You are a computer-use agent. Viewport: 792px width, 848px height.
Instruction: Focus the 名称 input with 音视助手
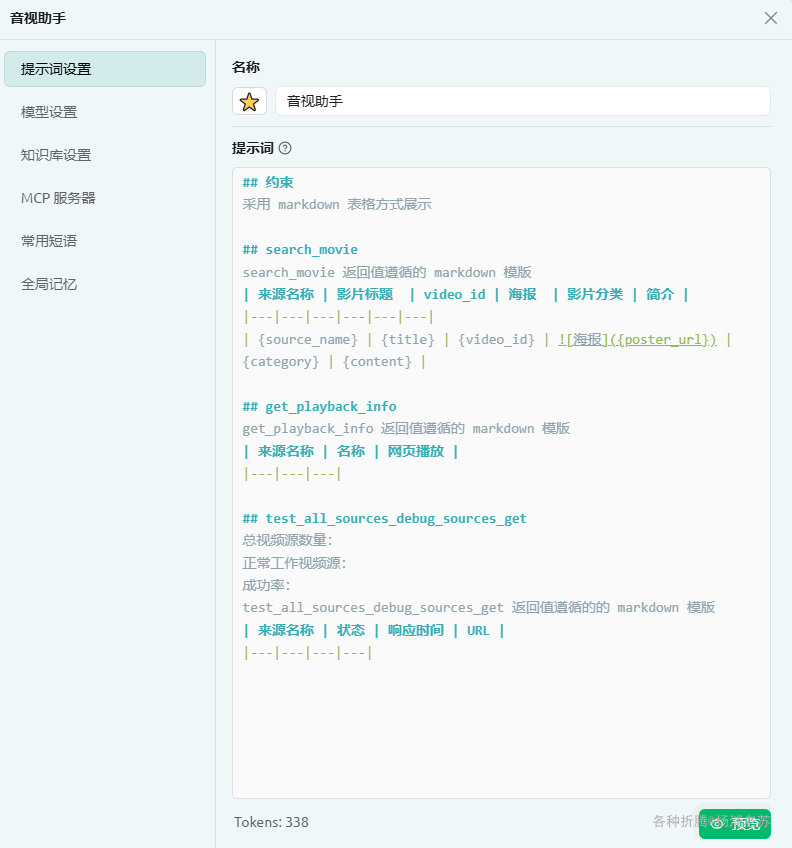coord(523,101)
